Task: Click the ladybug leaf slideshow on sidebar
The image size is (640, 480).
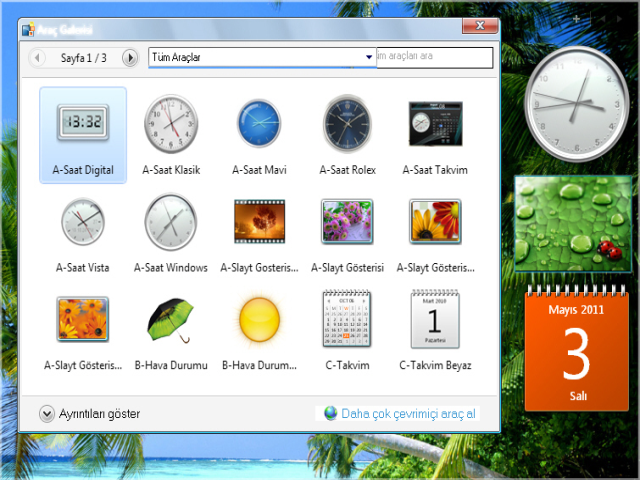Action: pos(573,224)
